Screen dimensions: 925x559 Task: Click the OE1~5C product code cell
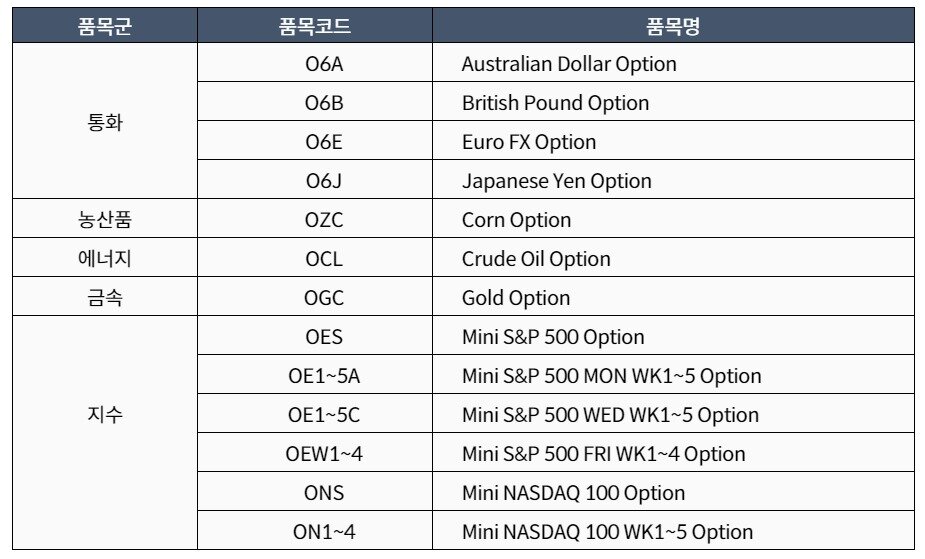pos(323,415)
